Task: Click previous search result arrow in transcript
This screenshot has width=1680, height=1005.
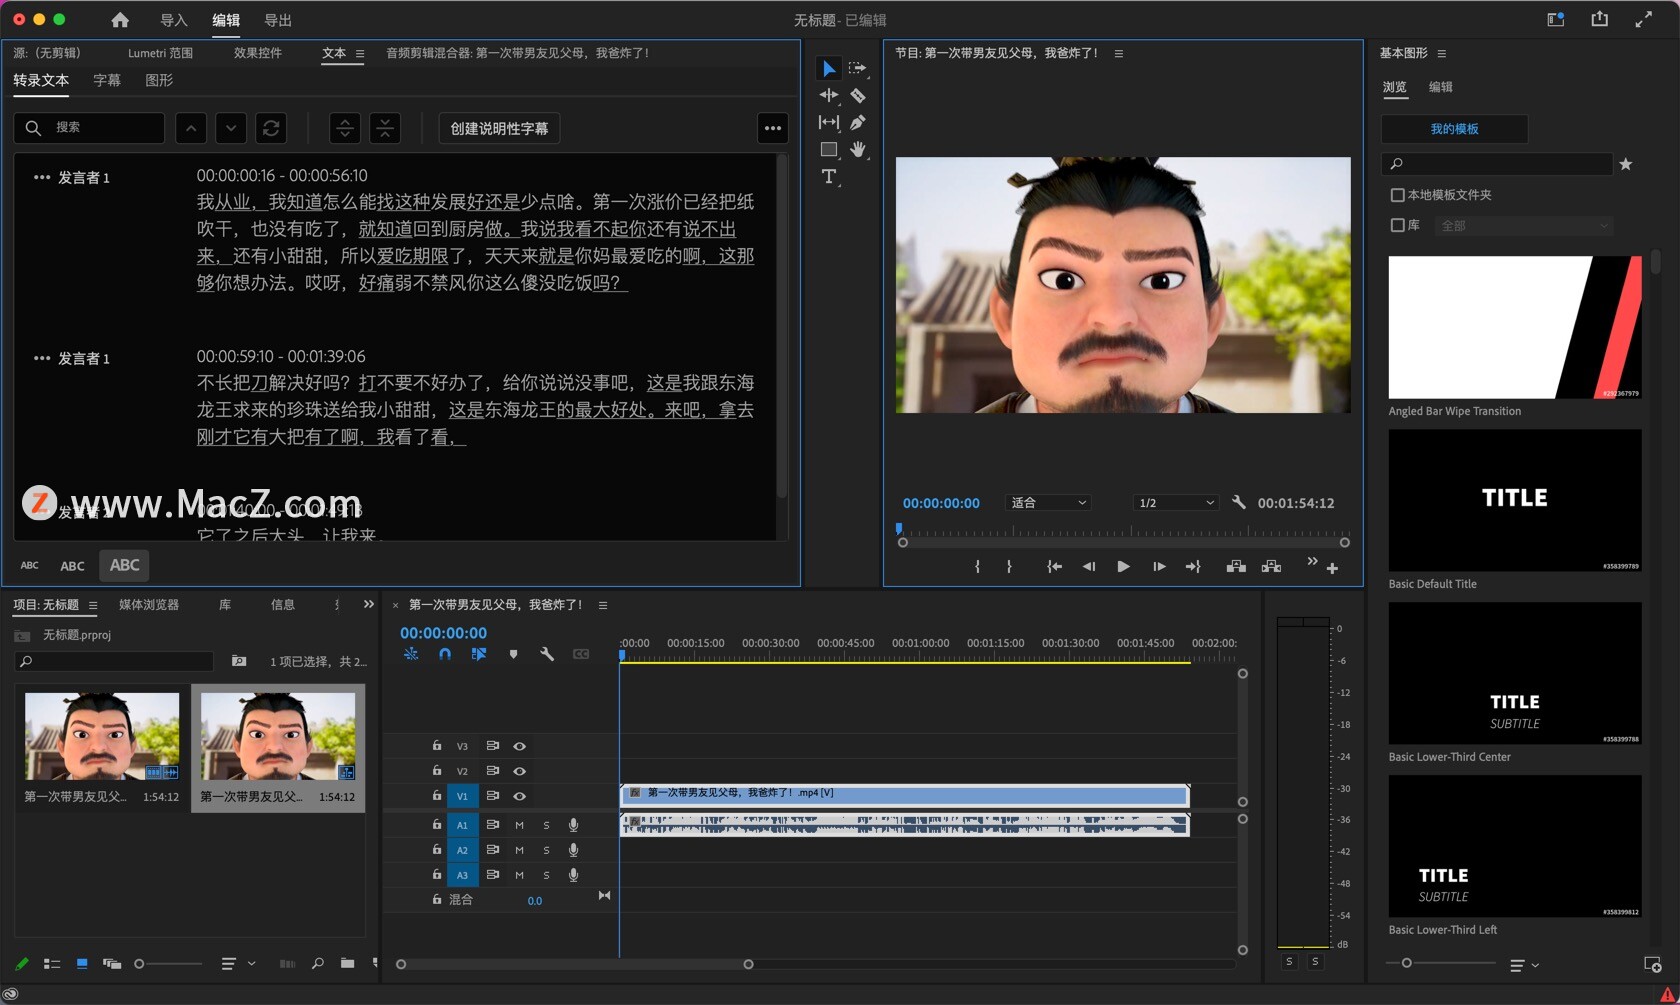Action: pos(191,128)
